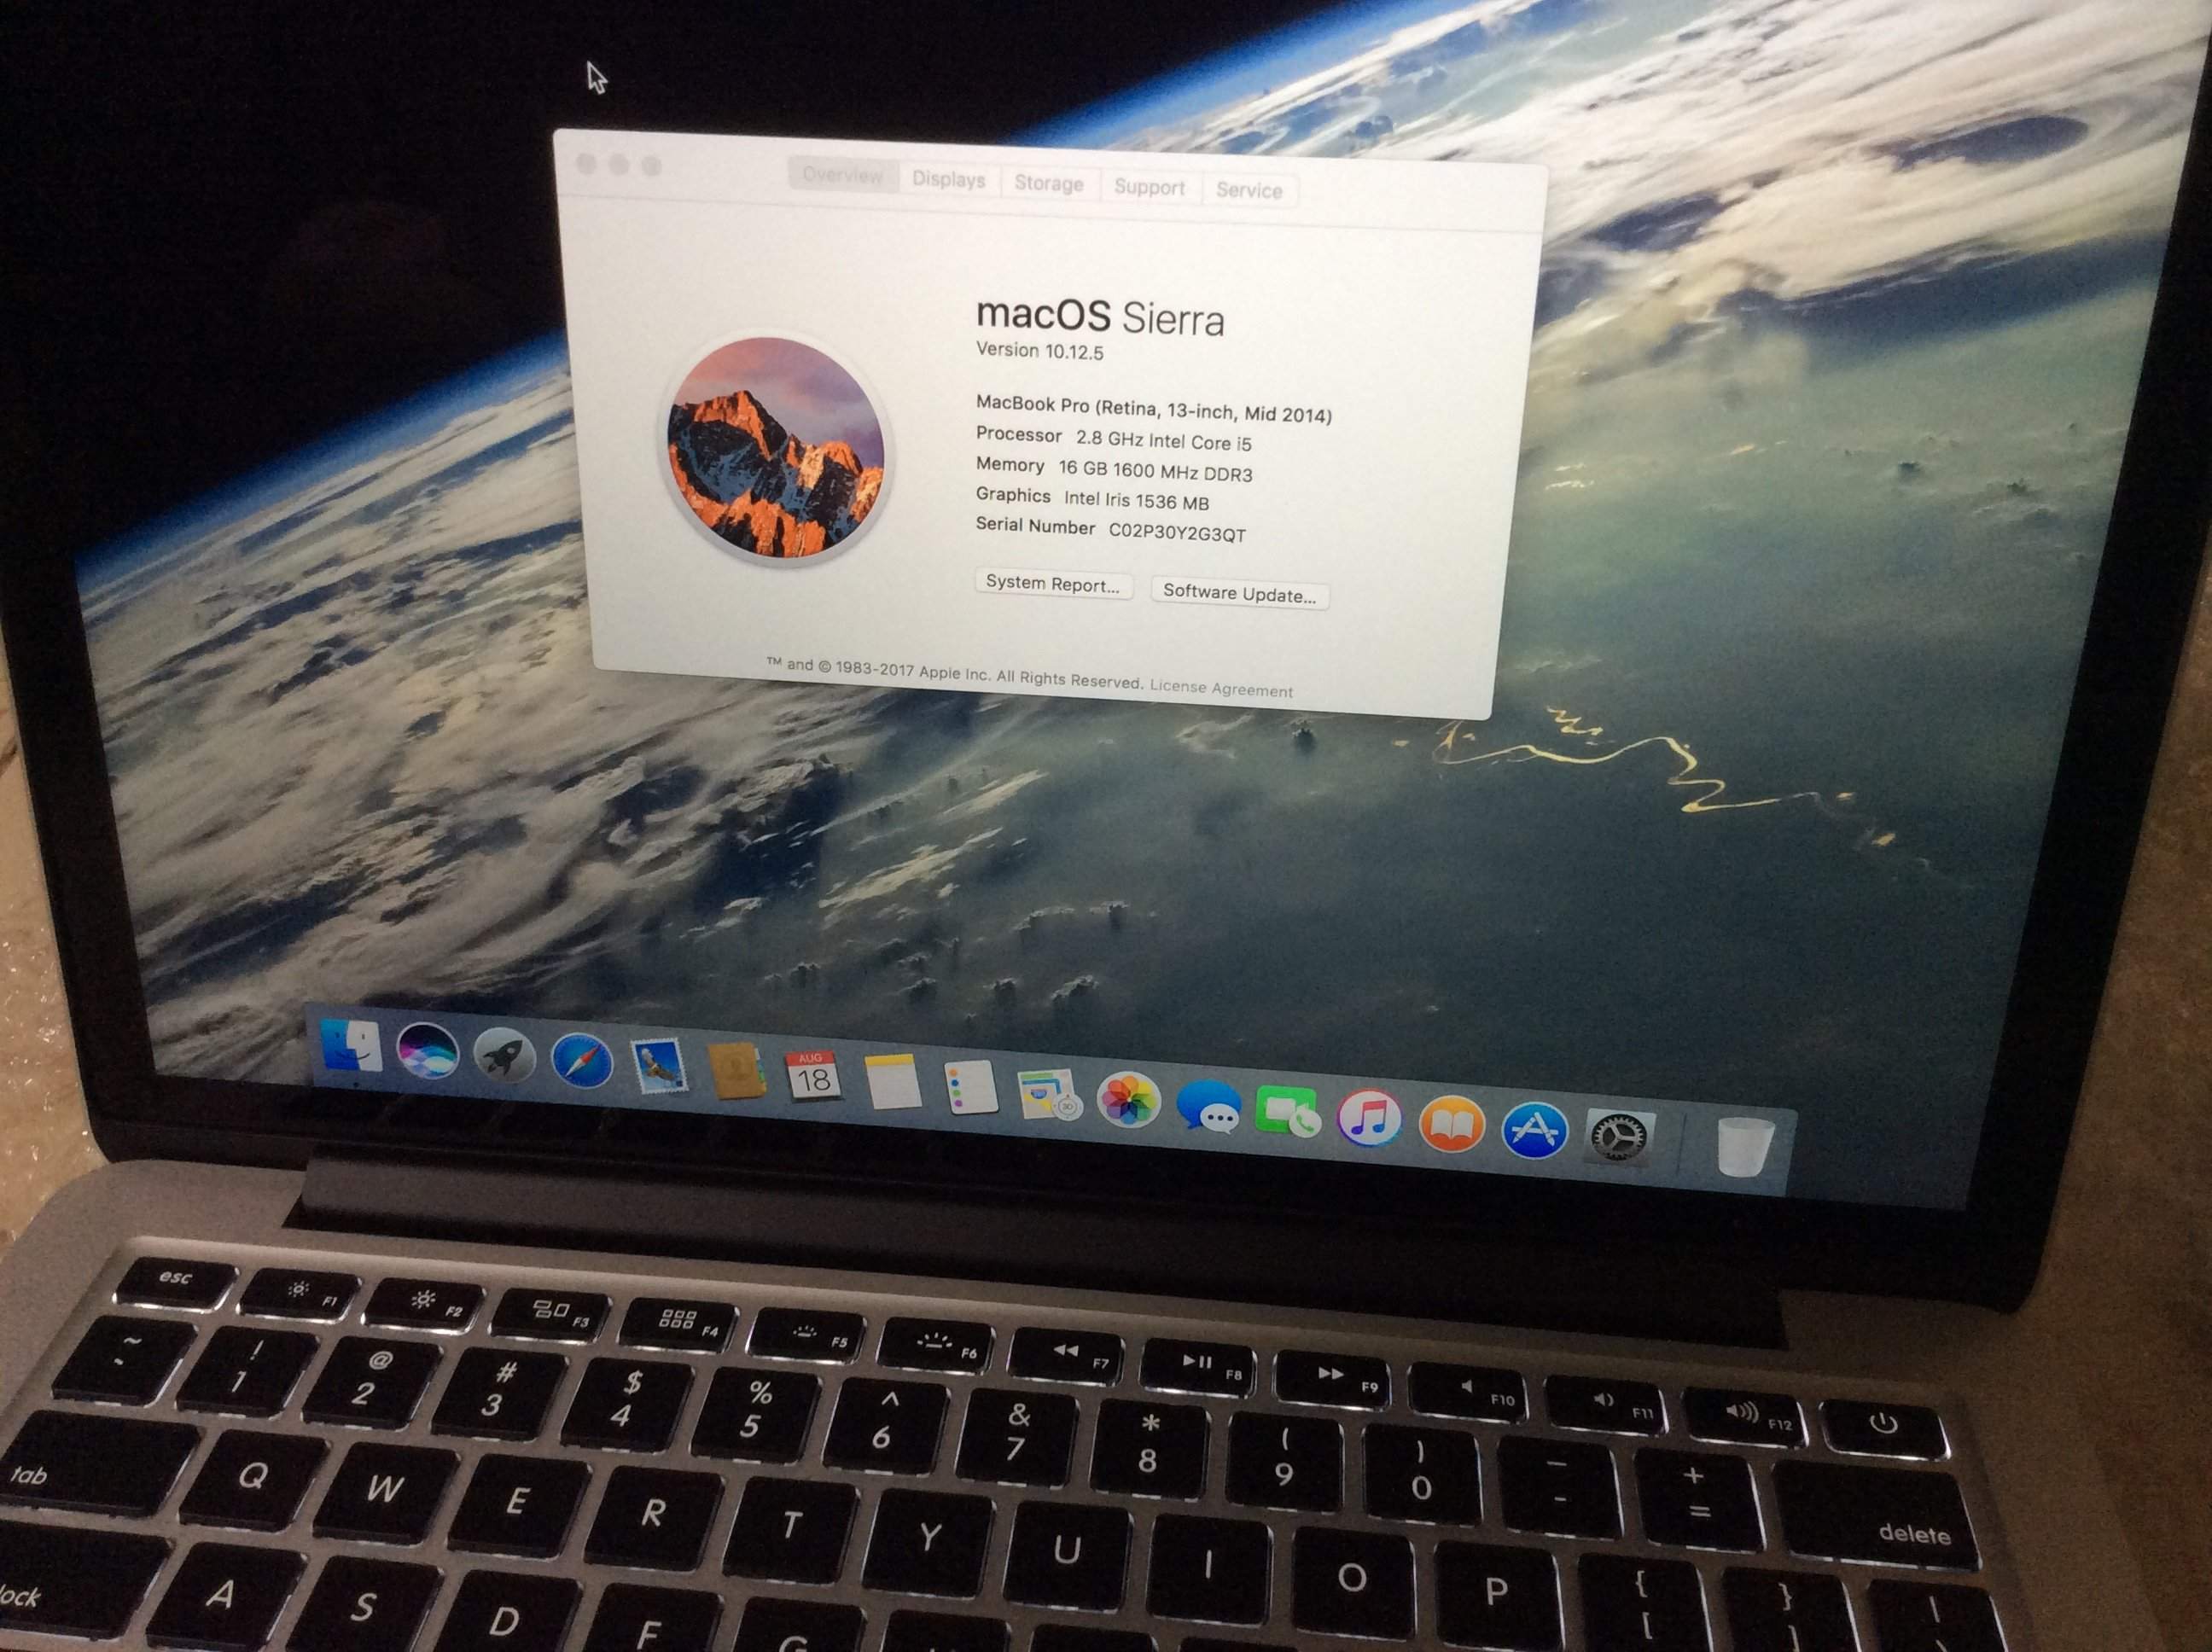Click the Version 10.12.5 text

(1040, 351)
